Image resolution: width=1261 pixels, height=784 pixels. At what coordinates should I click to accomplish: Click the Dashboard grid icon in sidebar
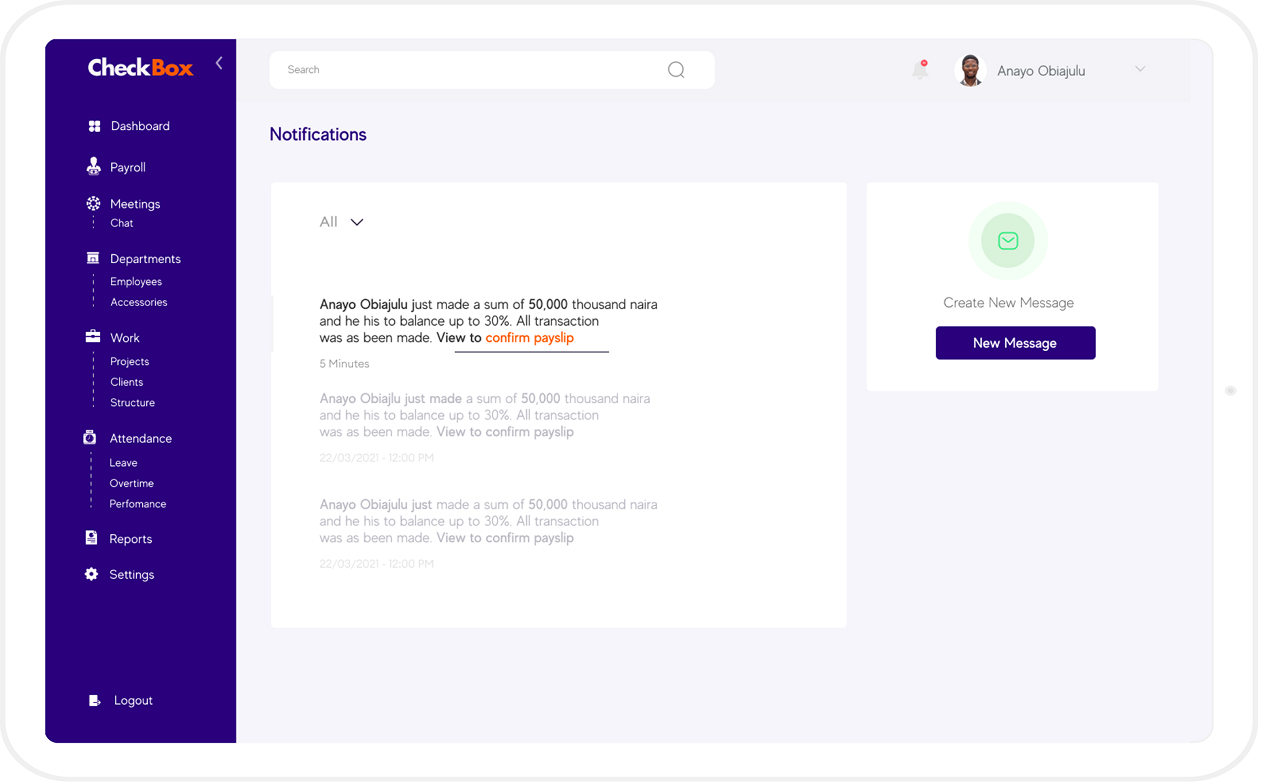[x=94, y=126]
